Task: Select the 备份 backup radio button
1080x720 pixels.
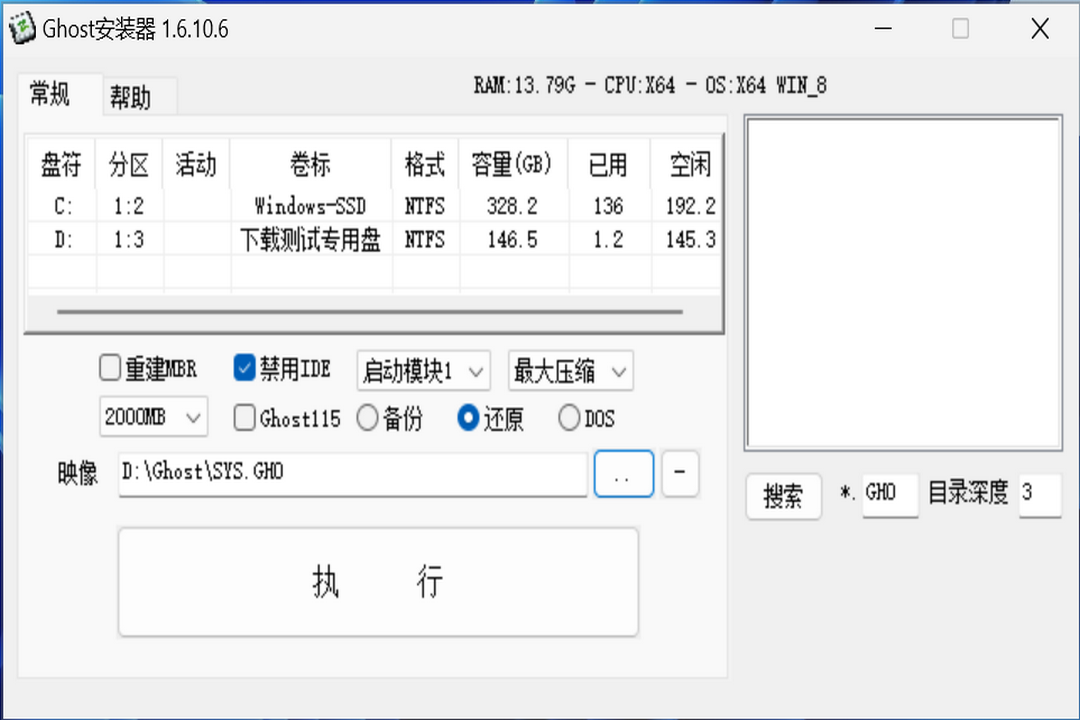Action: point(368,418)
